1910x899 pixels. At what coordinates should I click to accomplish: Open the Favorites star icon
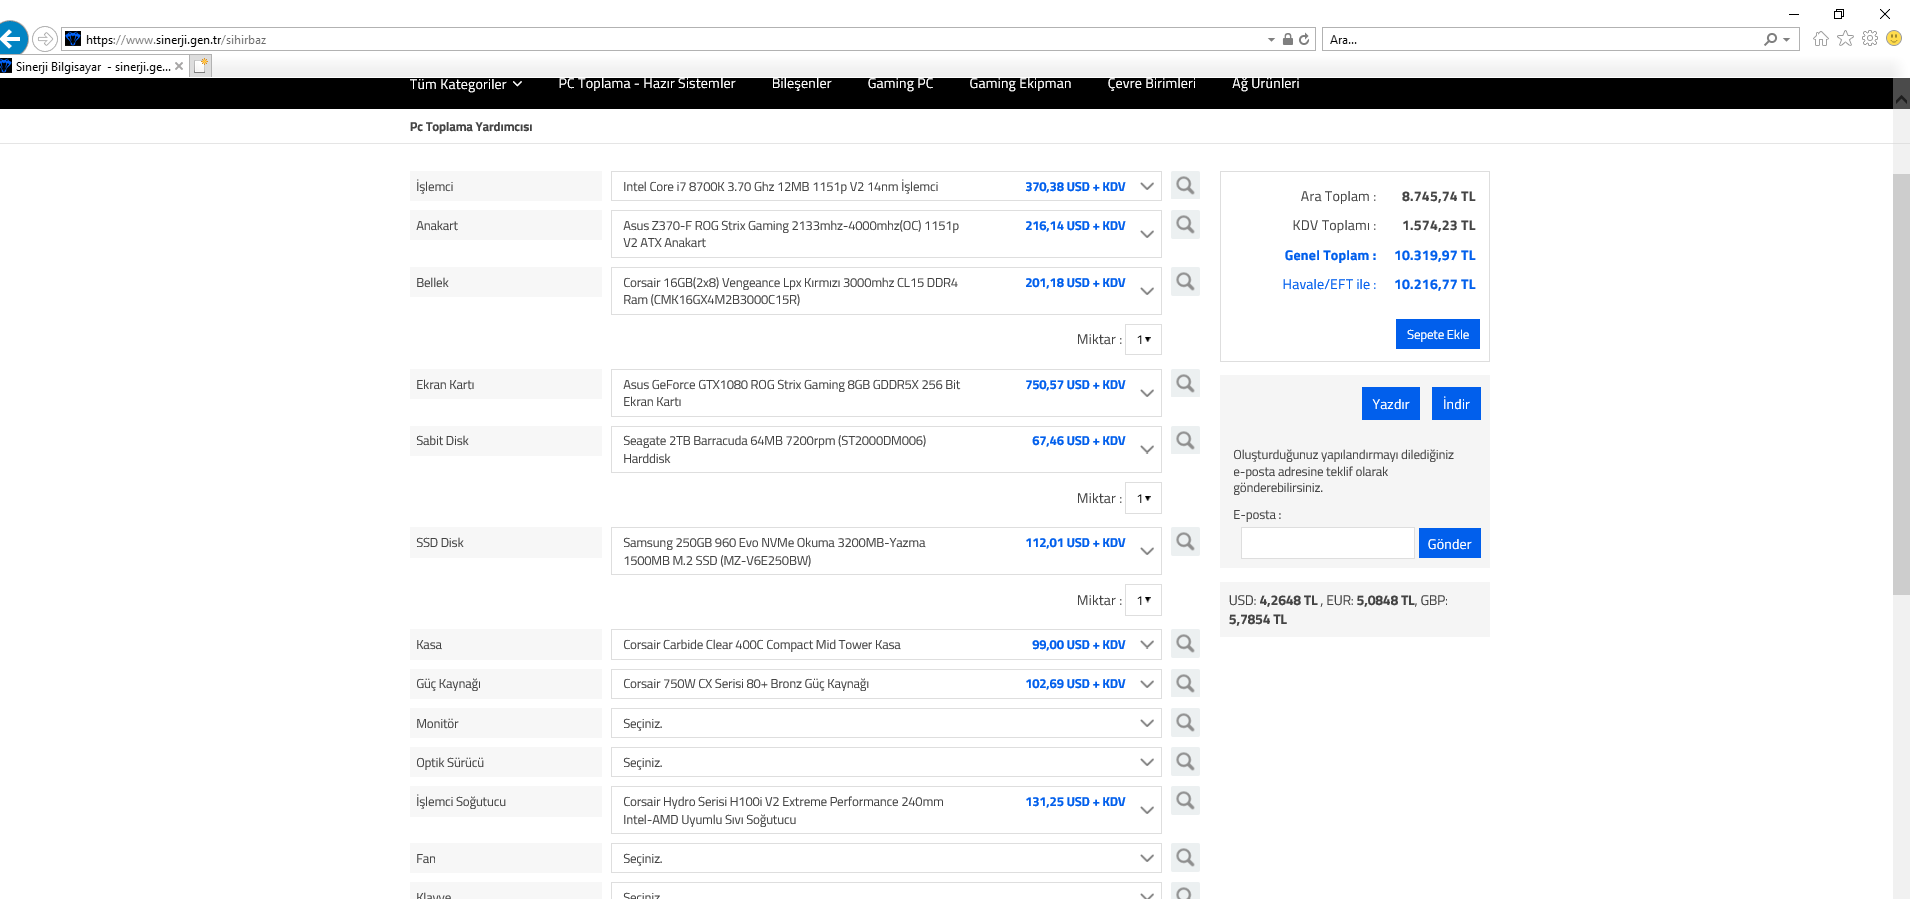pos(1845,39)
